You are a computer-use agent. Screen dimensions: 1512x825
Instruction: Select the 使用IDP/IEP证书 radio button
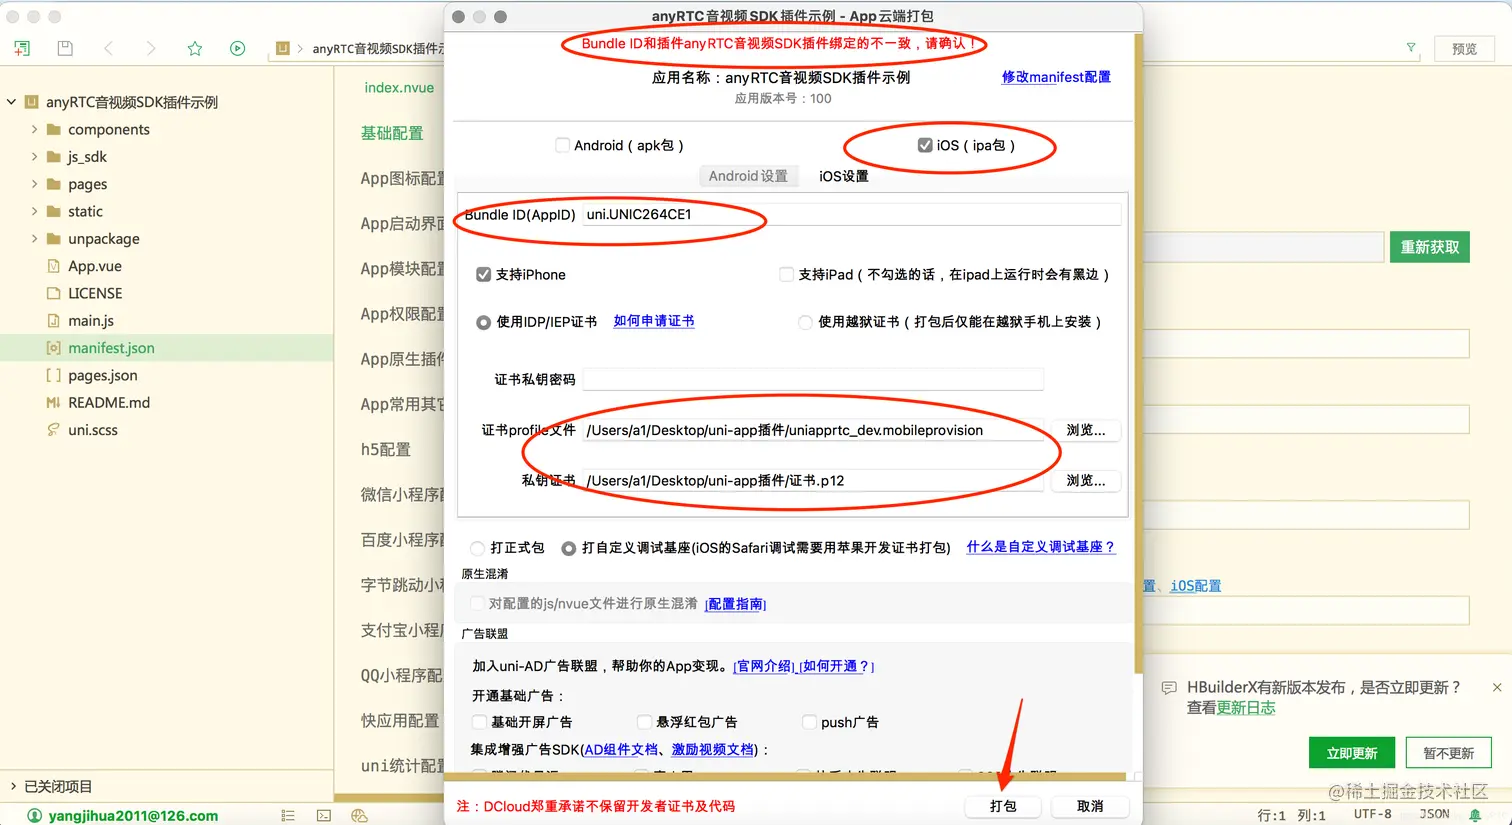pyautogui.click(x=484, y=322)
